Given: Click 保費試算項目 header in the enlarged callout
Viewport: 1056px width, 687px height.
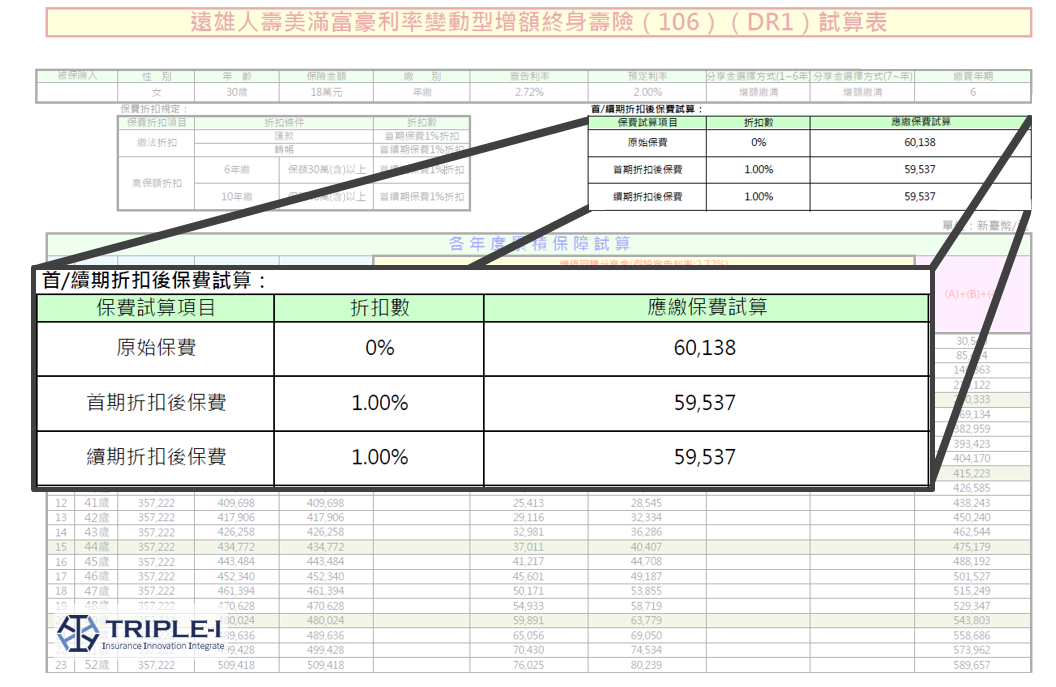Looking at the screenshot, I should pos(156,308).
